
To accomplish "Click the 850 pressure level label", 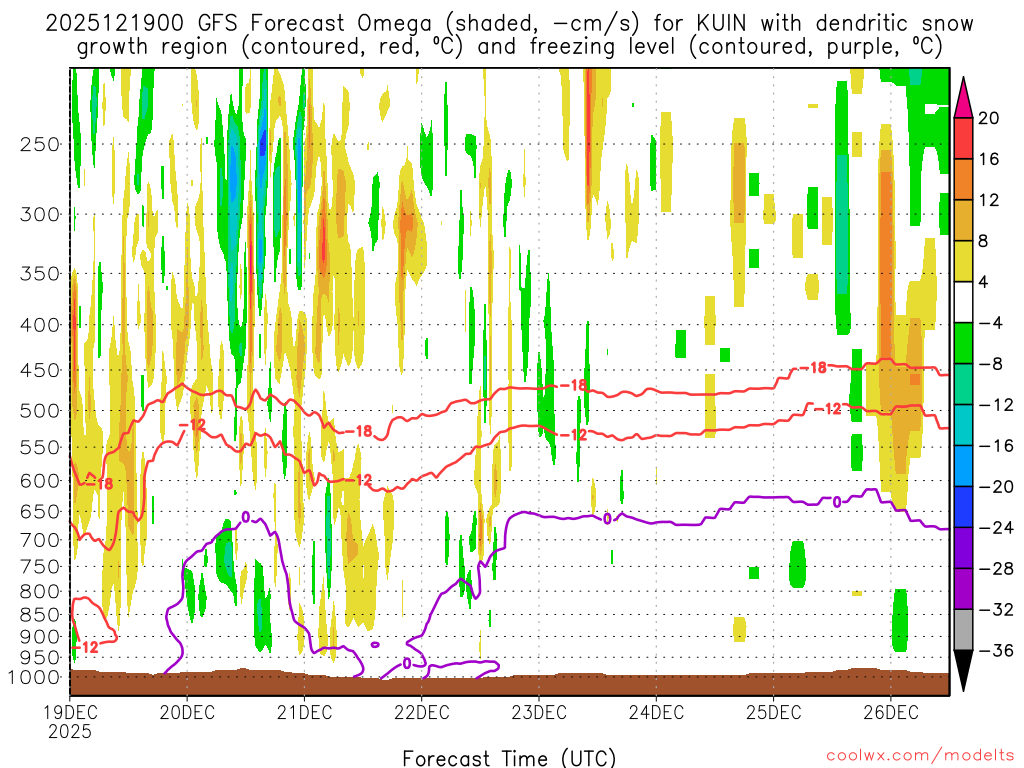I will click(40, 615).
